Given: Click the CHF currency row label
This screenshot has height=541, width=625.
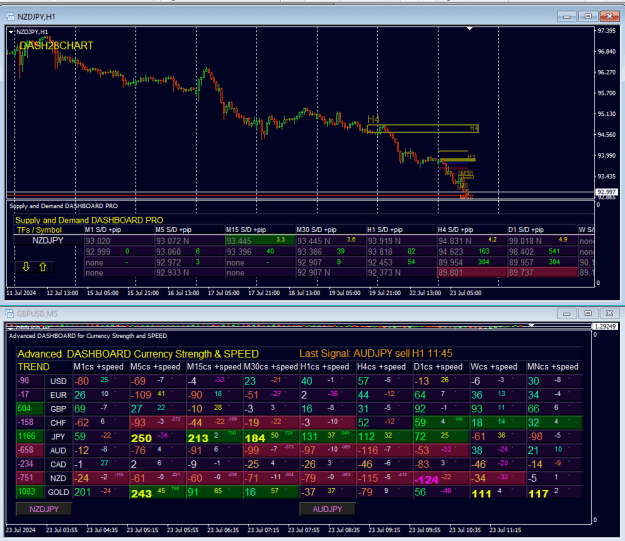Looking at the screenshot, I should (58, 423).
